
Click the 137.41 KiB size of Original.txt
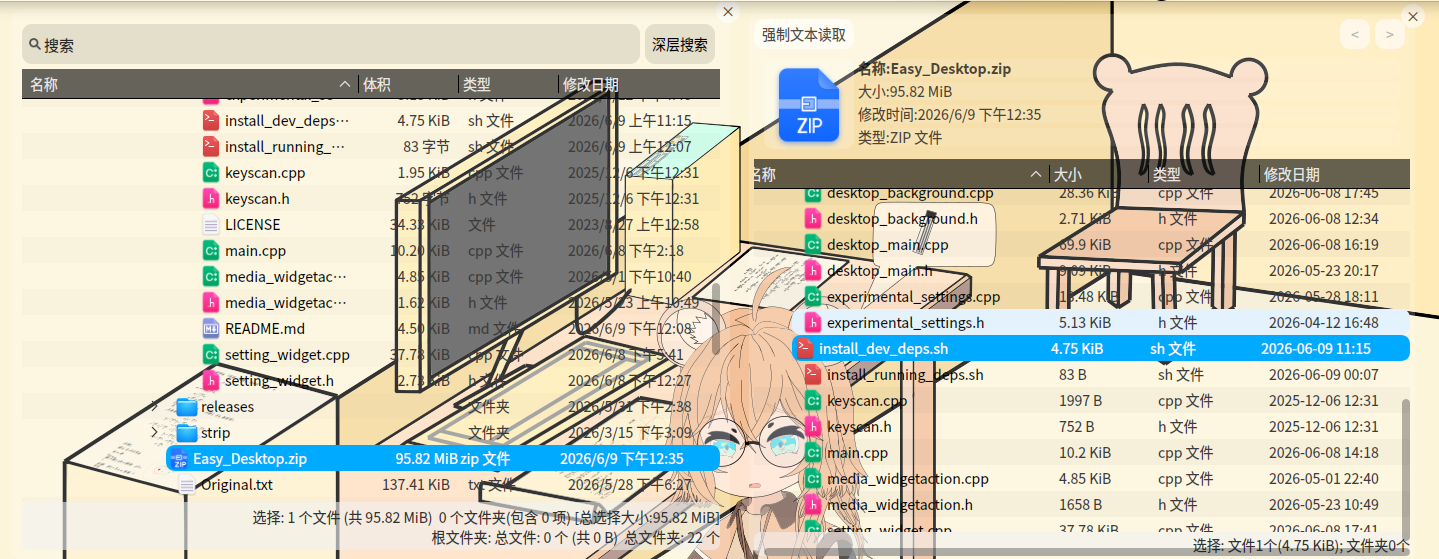point(415,485)
